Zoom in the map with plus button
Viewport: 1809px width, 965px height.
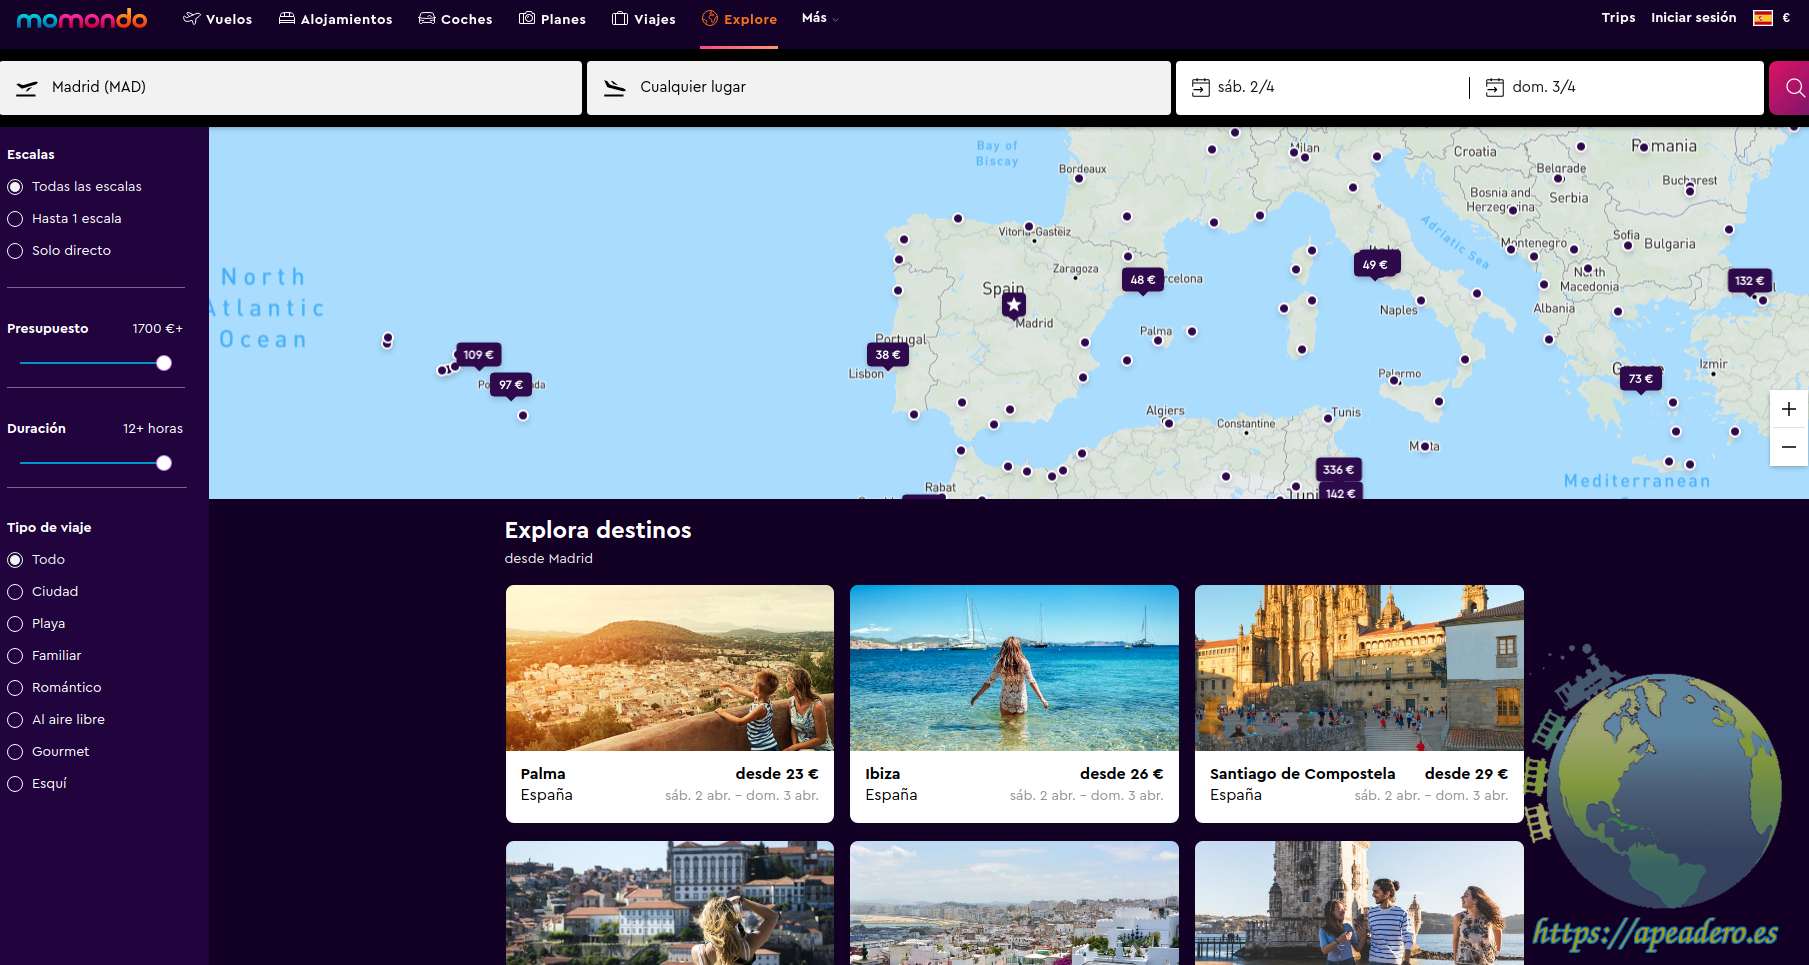coord(1788,409)
